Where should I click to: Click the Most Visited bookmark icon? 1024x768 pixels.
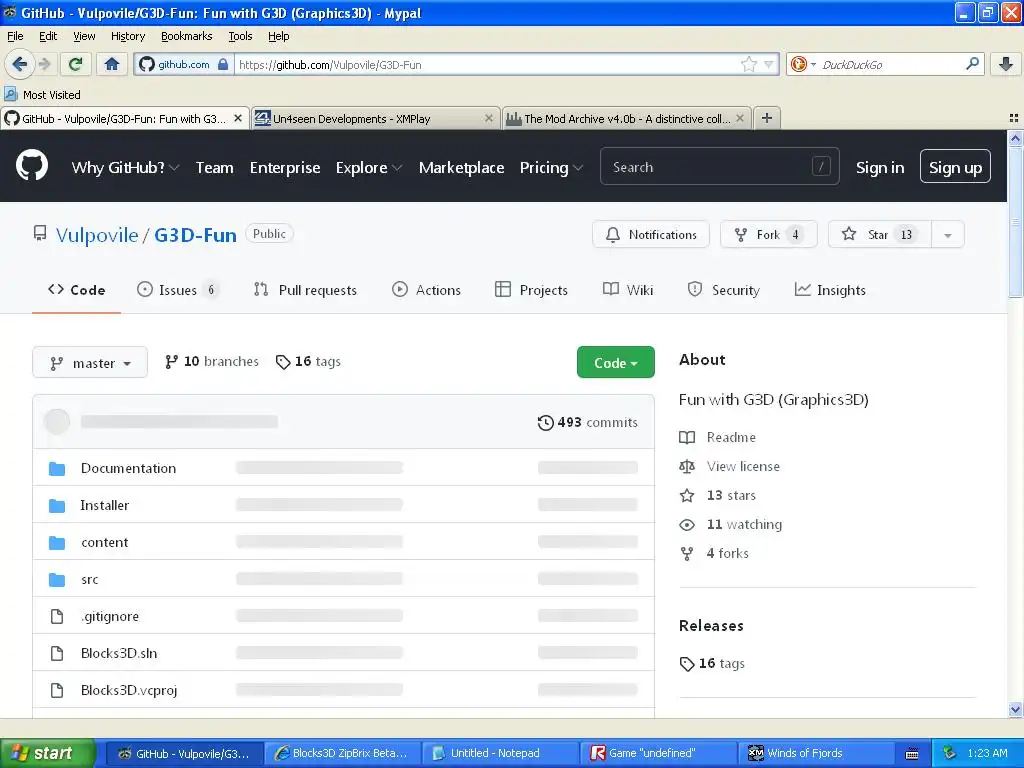10,94
